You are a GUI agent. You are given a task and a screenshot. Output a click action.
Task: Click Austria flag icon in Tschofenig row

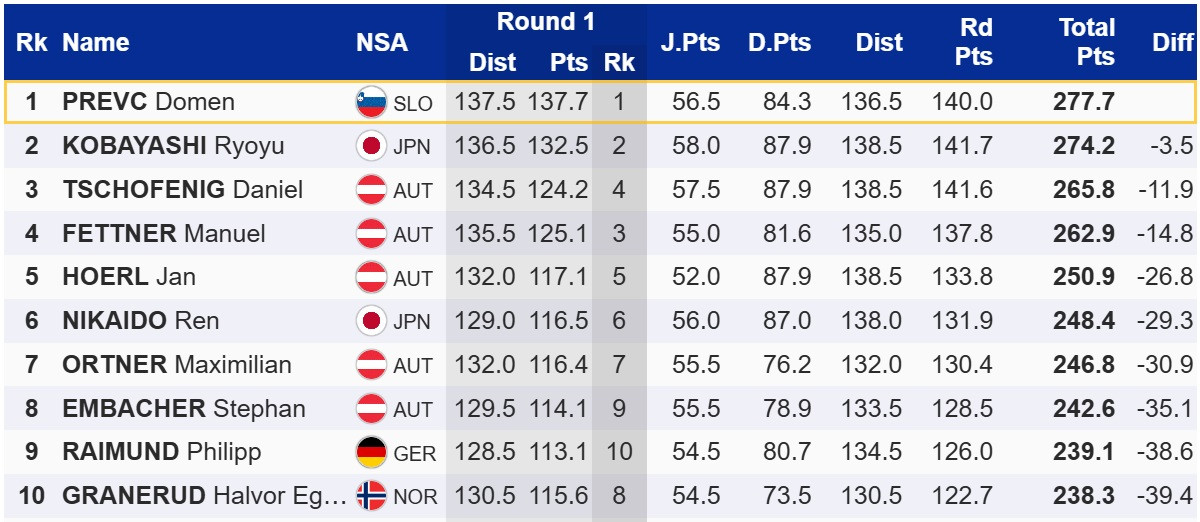click(371, 190)
